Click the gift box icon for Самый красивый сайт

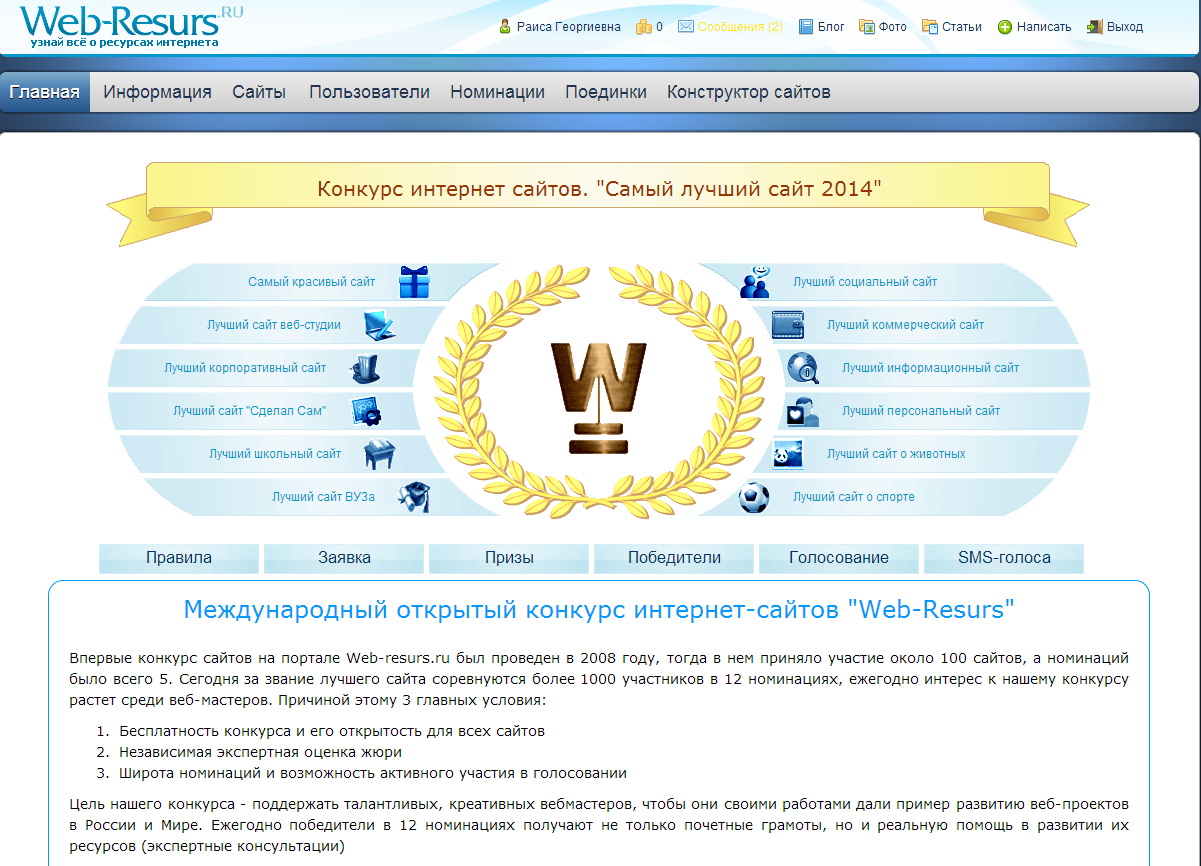tap(414, 282)
